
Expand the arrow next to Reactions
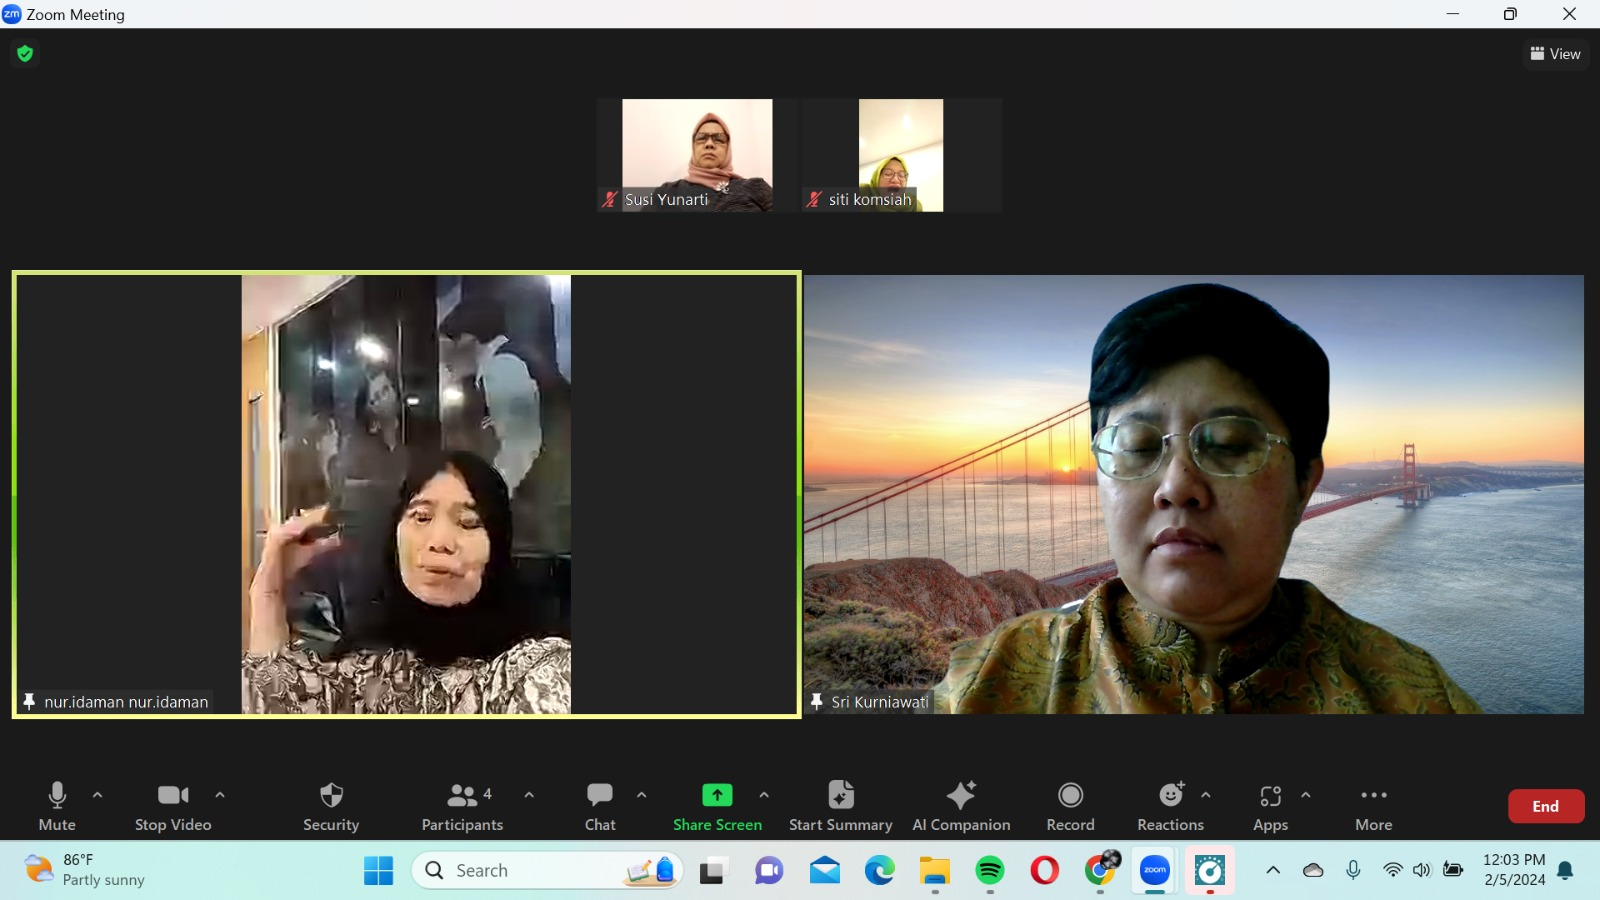point(1206,795)
